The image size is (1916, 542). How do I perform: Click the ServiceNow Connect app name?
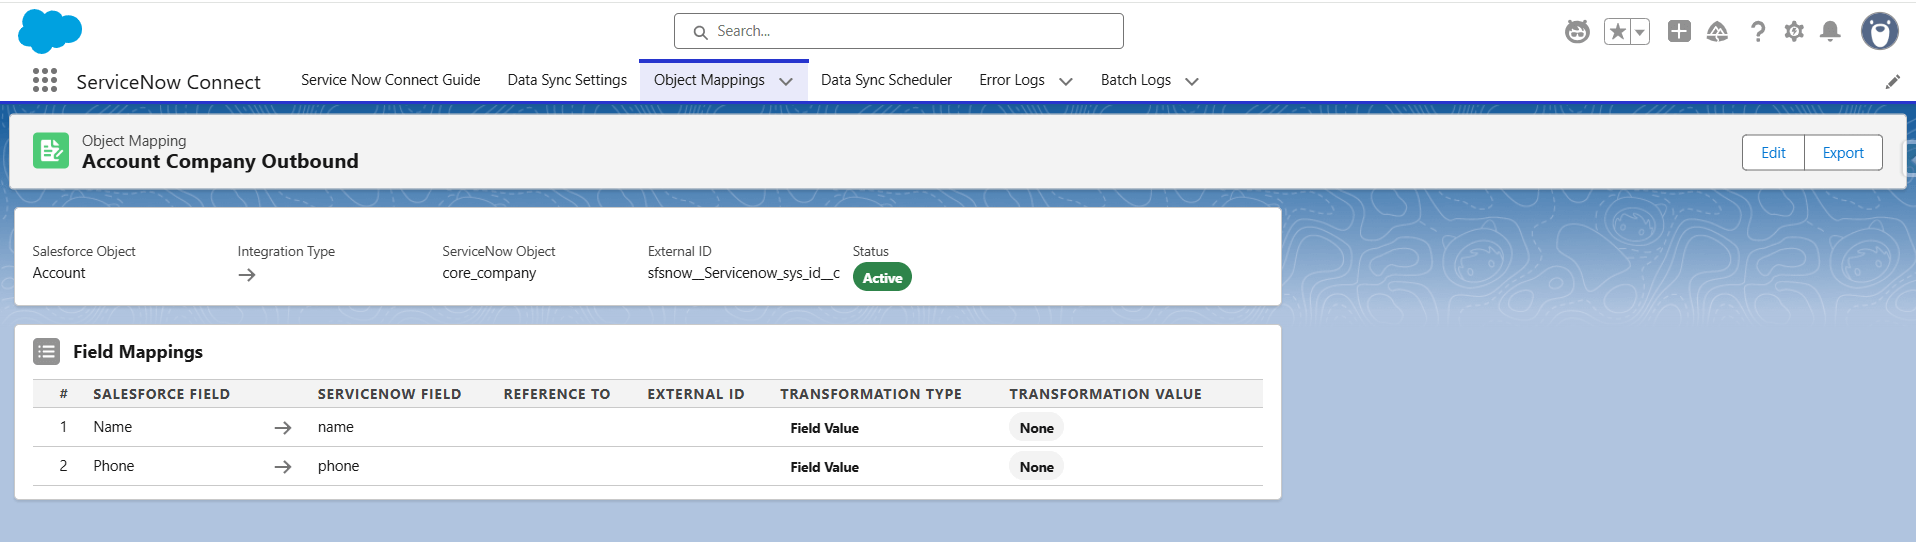tap(168, 82)
